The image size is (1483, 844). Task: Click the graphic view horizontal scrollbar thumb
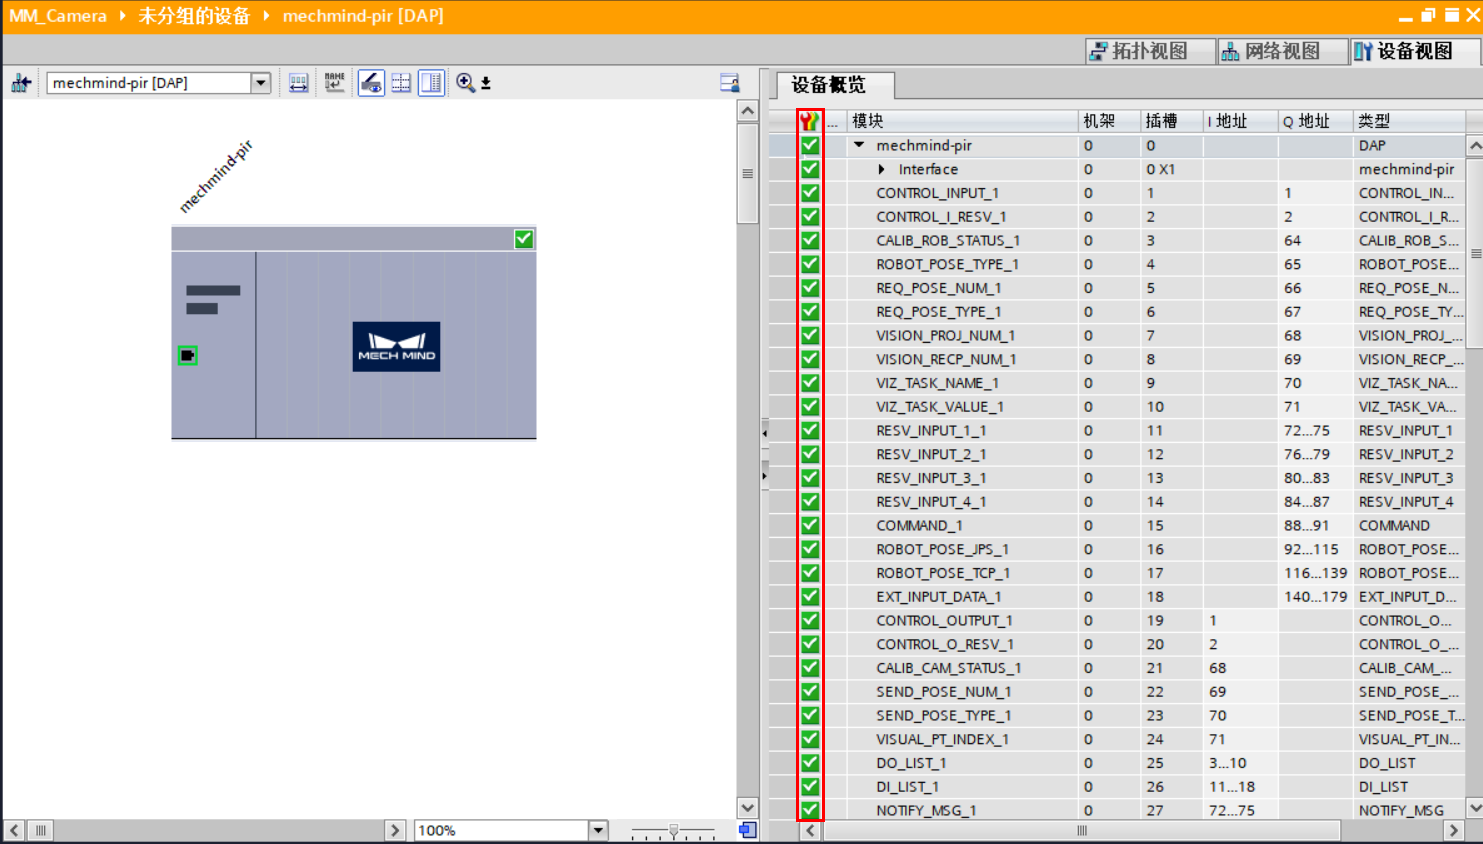coord(41,830)
